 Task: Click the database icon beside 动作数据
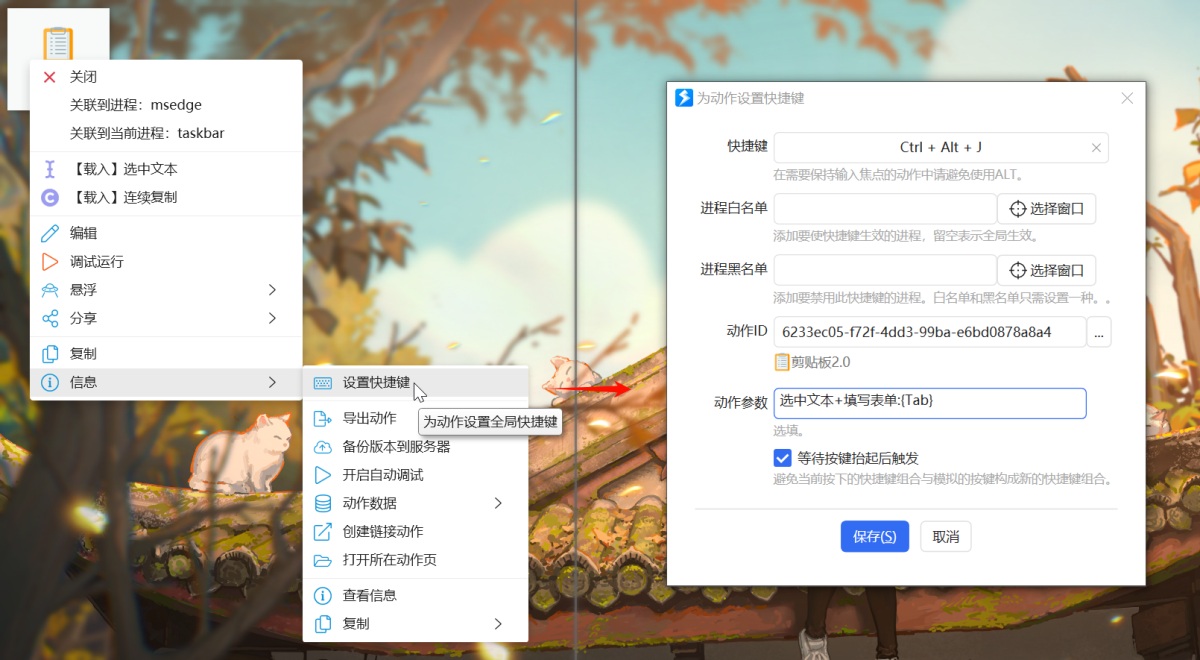pos(322,503)
